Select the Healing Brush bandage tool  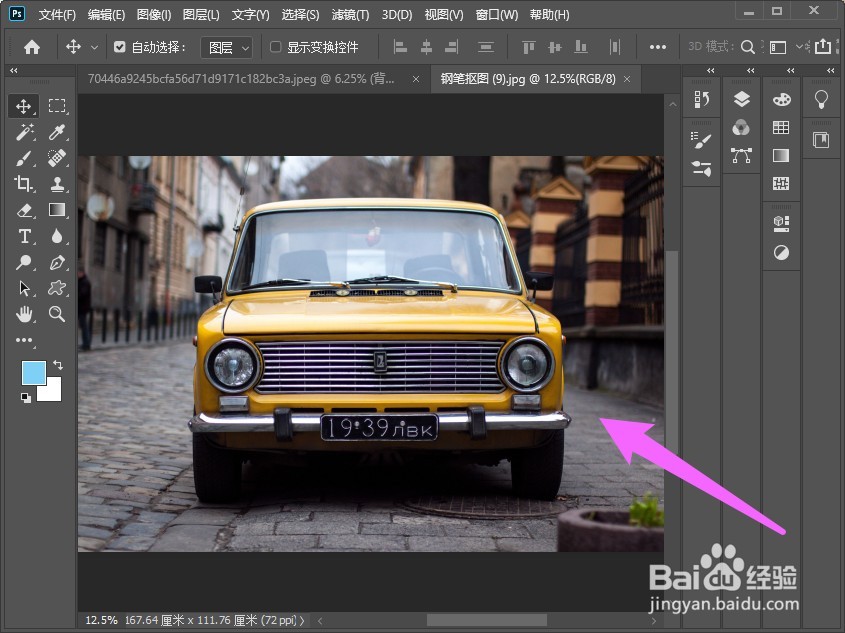(x=57, y=158)
